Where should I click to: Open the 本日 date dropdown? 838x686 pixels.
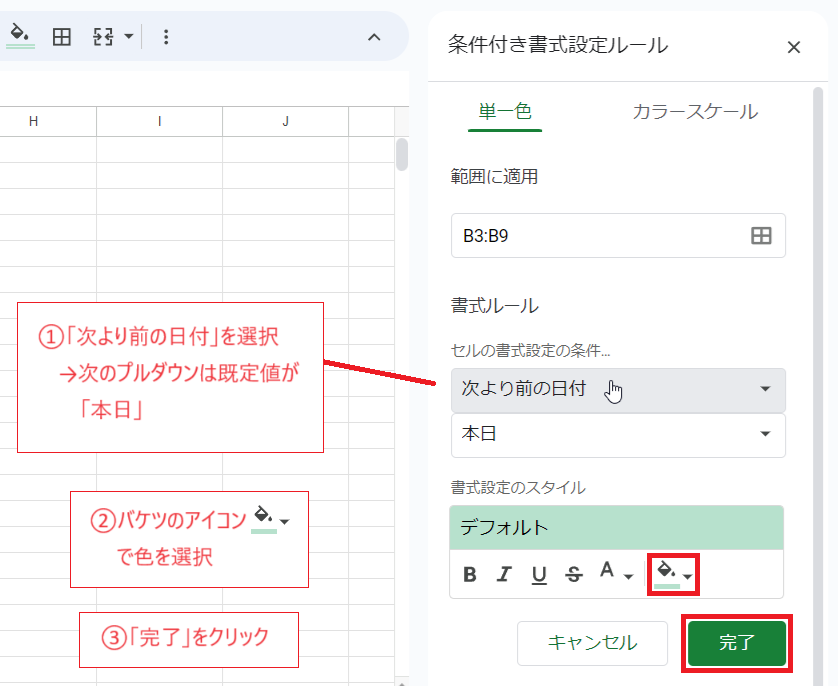618,434
